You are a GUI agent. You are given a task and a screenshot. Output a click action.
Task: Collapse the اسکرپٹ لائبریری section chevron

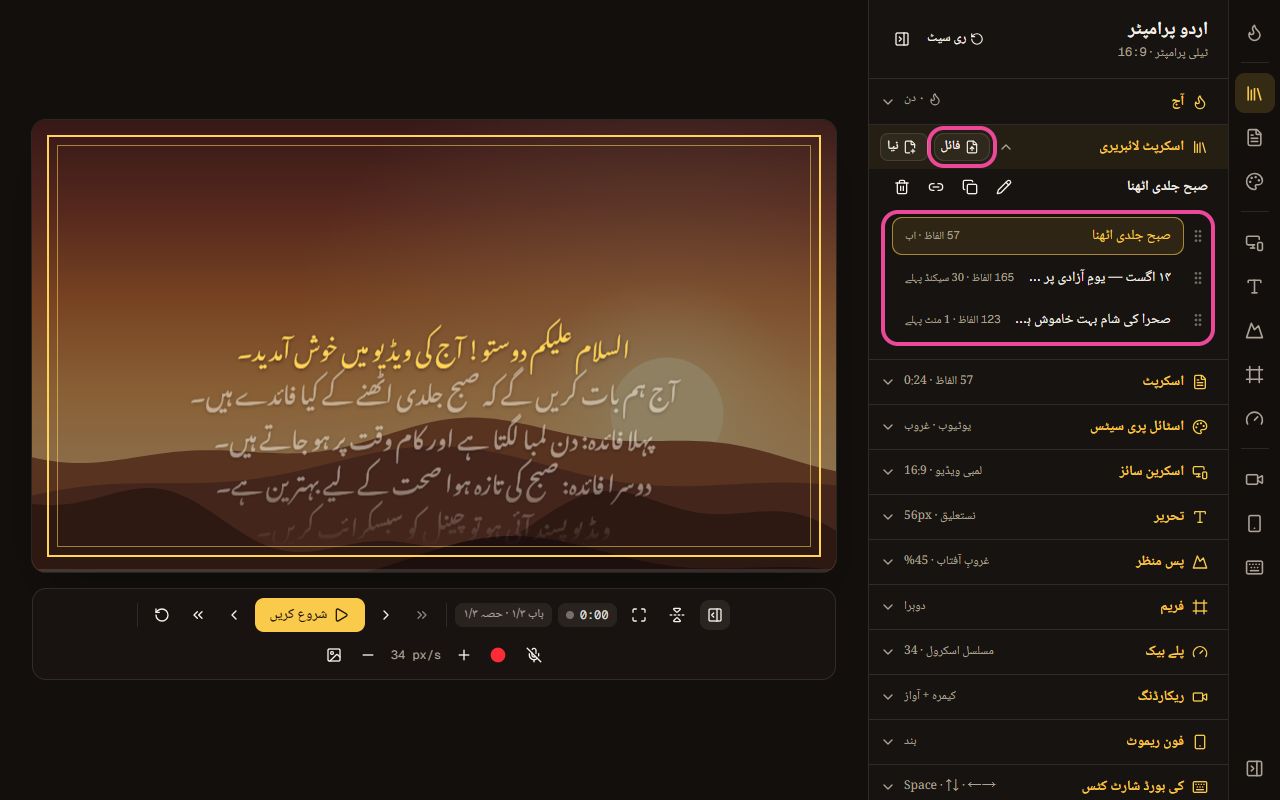[x=1006, y=147]
